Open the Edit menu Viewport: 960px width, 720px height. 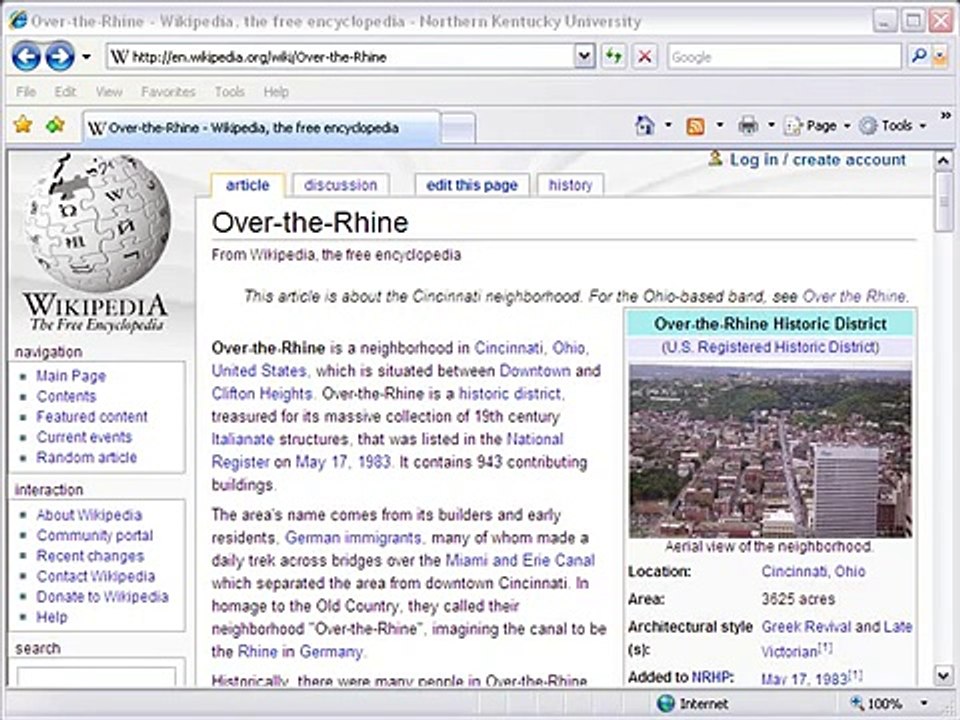click(x=65, y=92)
